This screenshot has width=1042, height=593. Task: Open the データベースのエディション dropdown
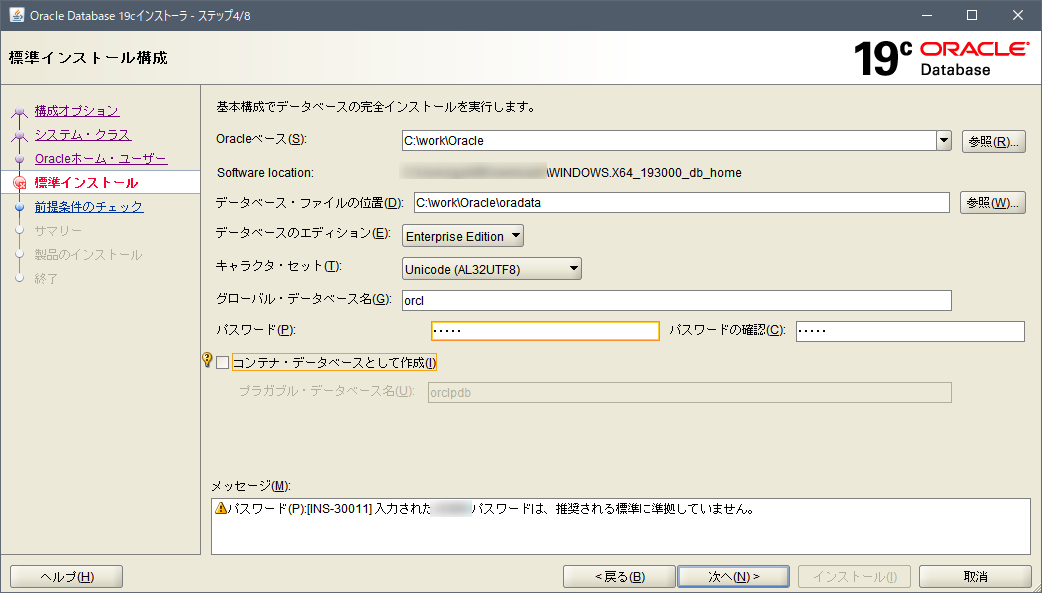(513, 236)
